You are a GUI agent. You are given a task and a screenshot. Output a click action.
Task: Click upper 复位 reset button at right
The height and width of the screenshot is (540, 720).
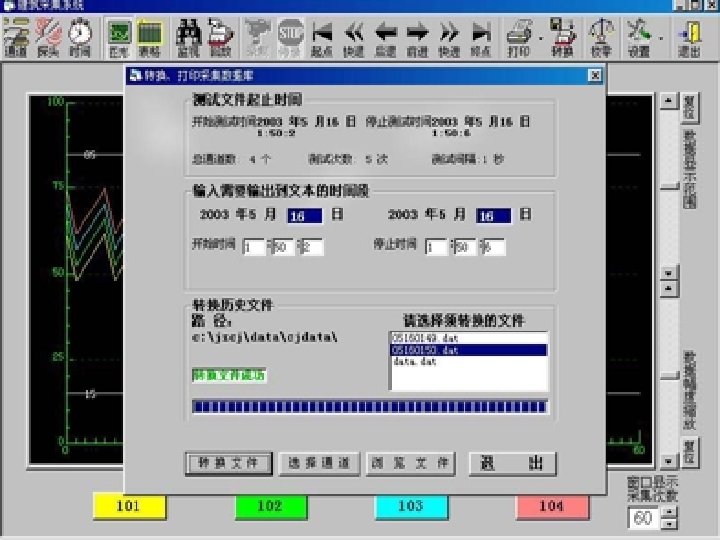tap(689, 108)
